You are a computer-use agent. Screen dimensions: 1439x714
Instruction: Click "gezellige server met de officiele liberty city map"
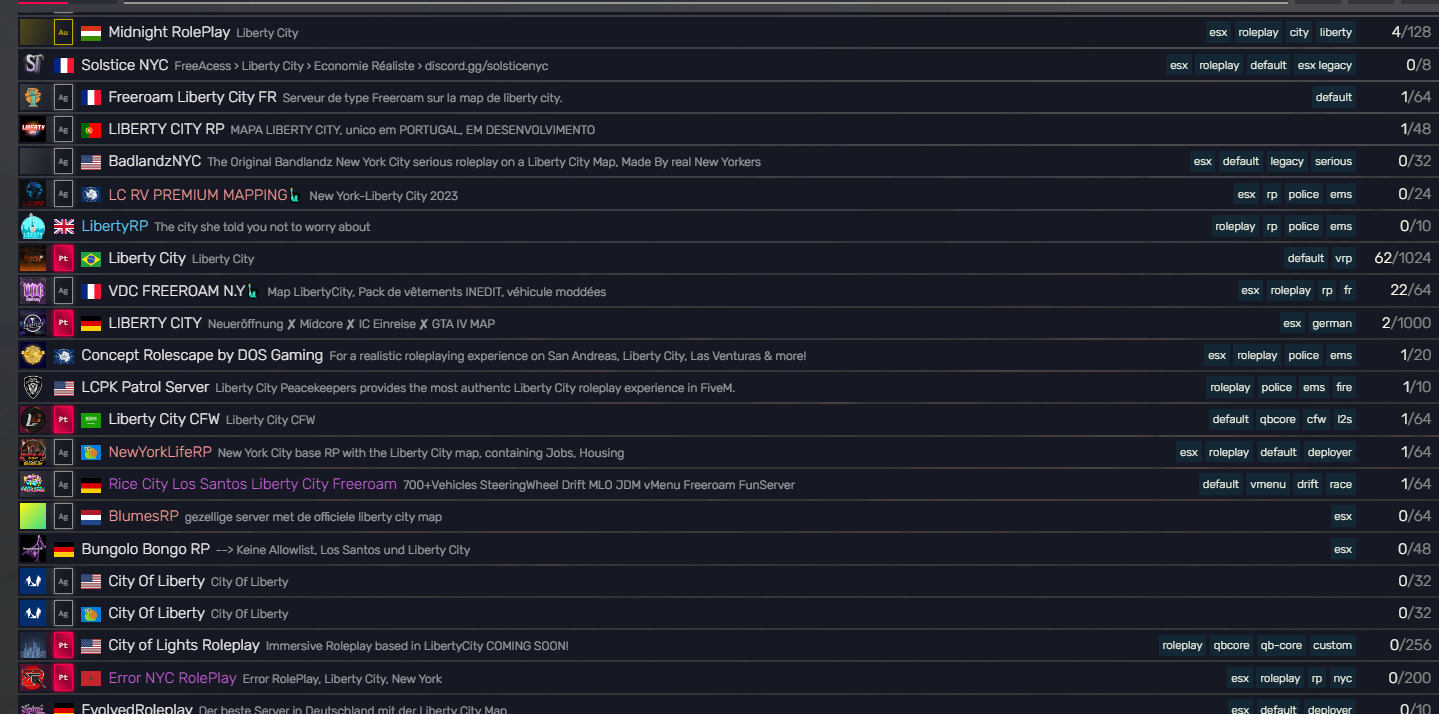313,517
